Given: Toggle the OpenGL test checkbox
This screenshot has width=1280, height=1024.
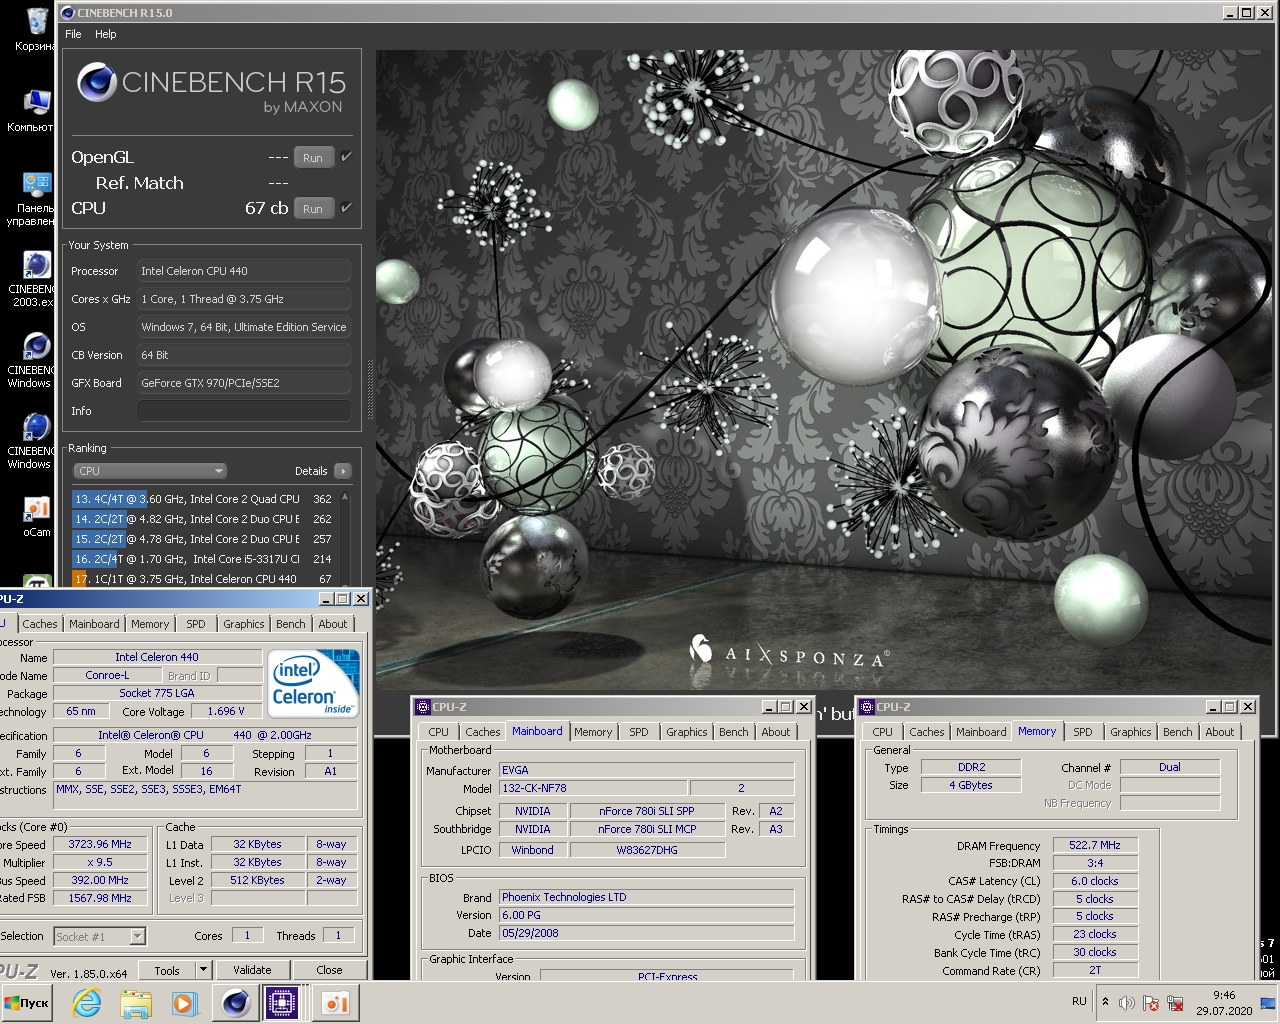Looking at the screenshot, I should coord(346,157).
